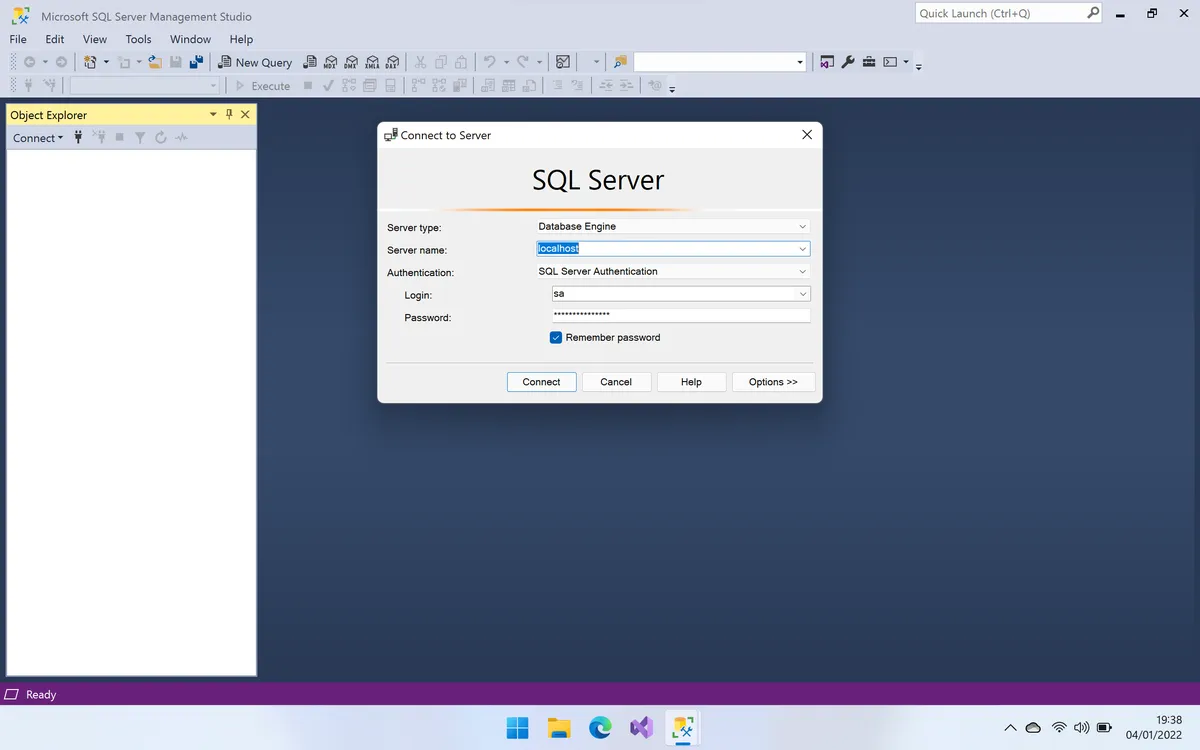Click the wrench Properties icon

pyautogui.click(x=848, y=62)
